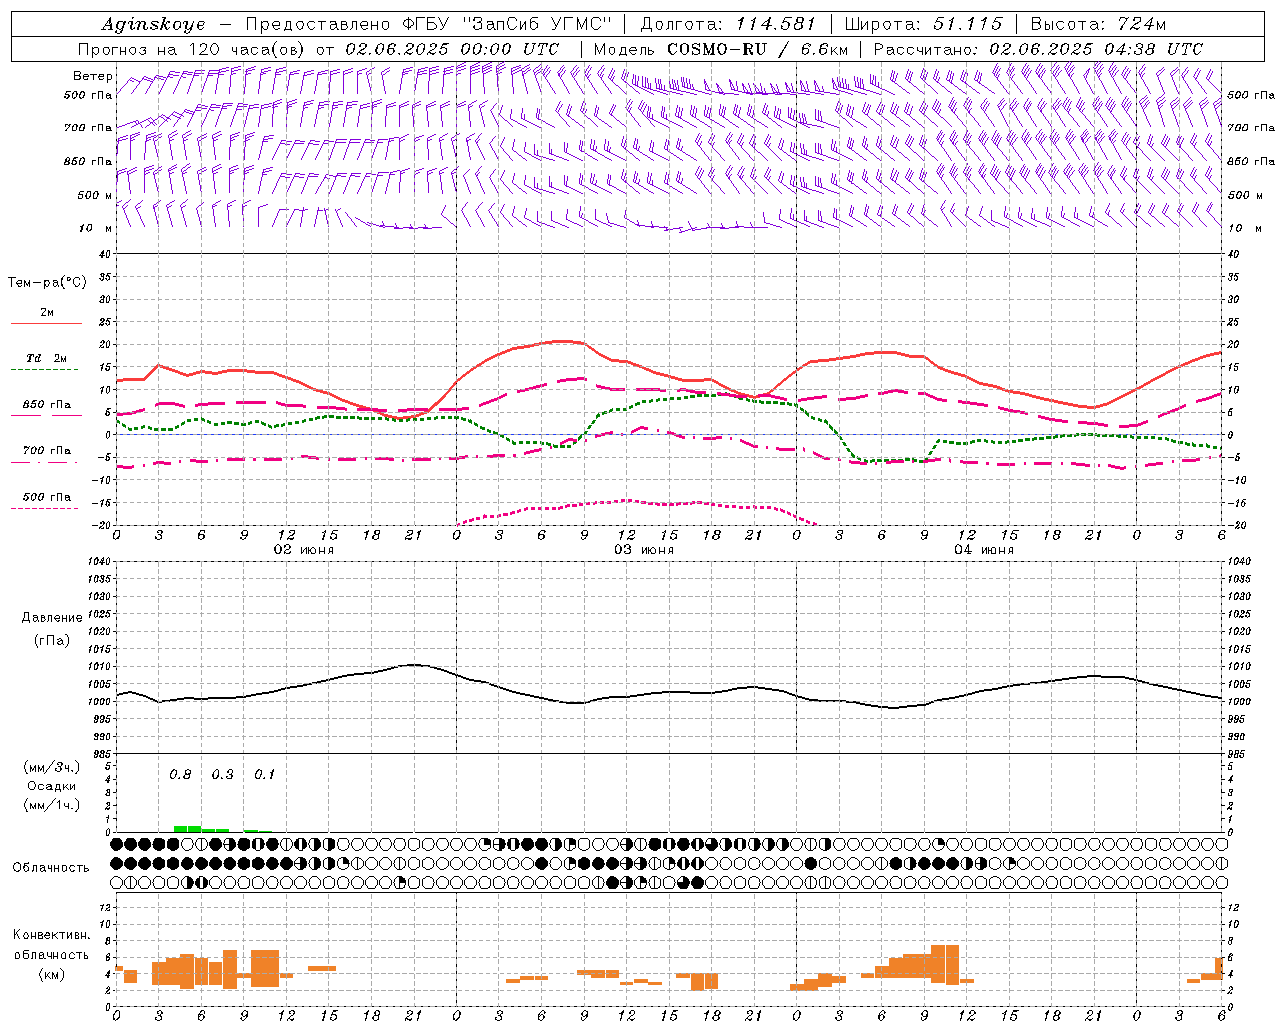1280x1024 pixels.
Task: Click the 03 июня date label
Action: click(x=644, y=550)
